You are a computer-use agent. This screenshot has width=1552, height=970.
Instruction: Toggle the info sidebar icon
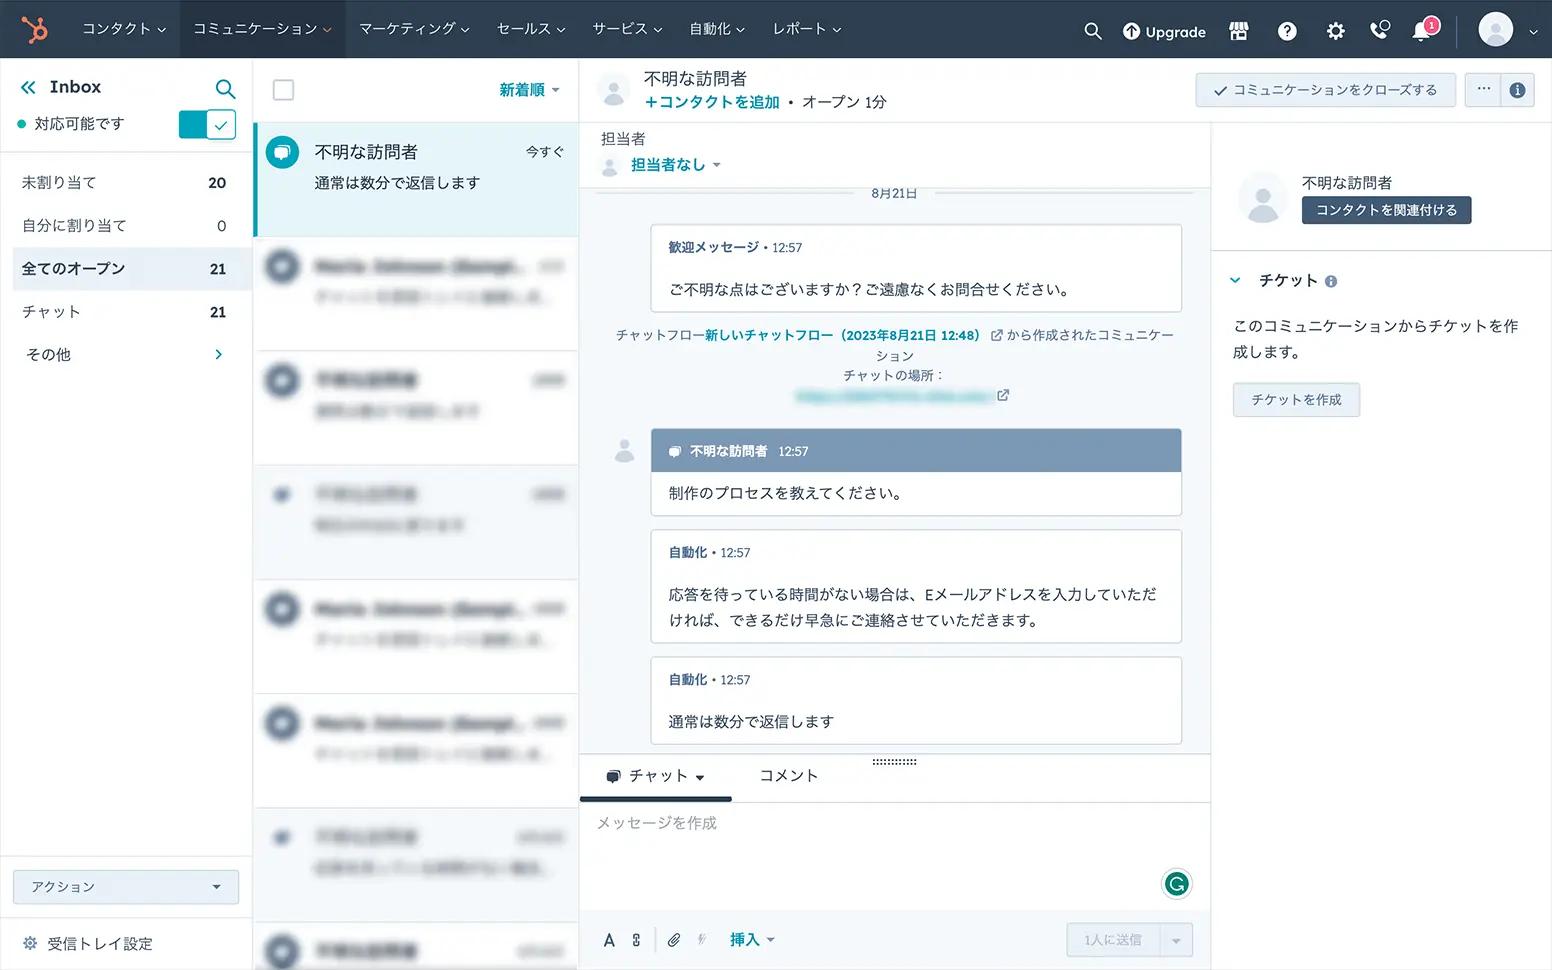(1517, 90)
